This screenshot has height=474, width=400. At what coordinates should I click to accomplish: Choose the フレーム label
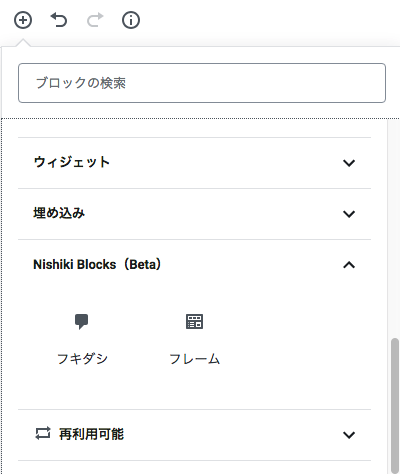195,359
